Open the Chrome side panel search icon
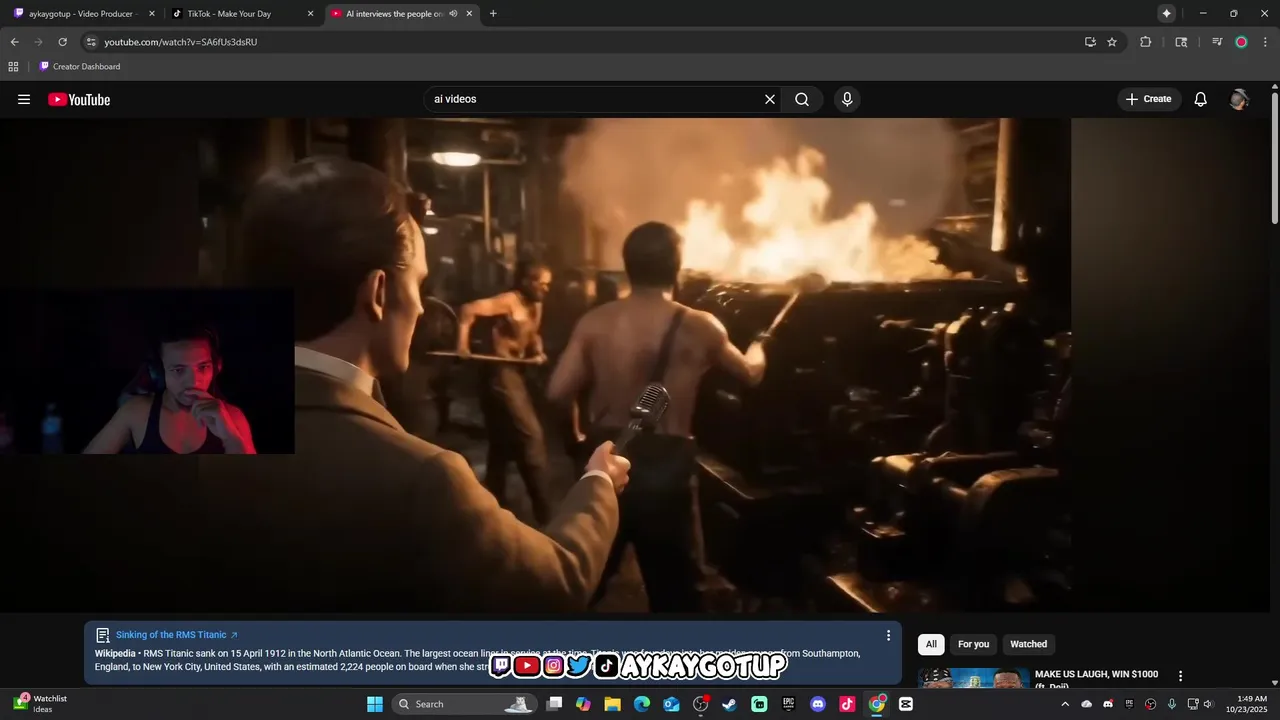1280x720 pixels. 1181,42
